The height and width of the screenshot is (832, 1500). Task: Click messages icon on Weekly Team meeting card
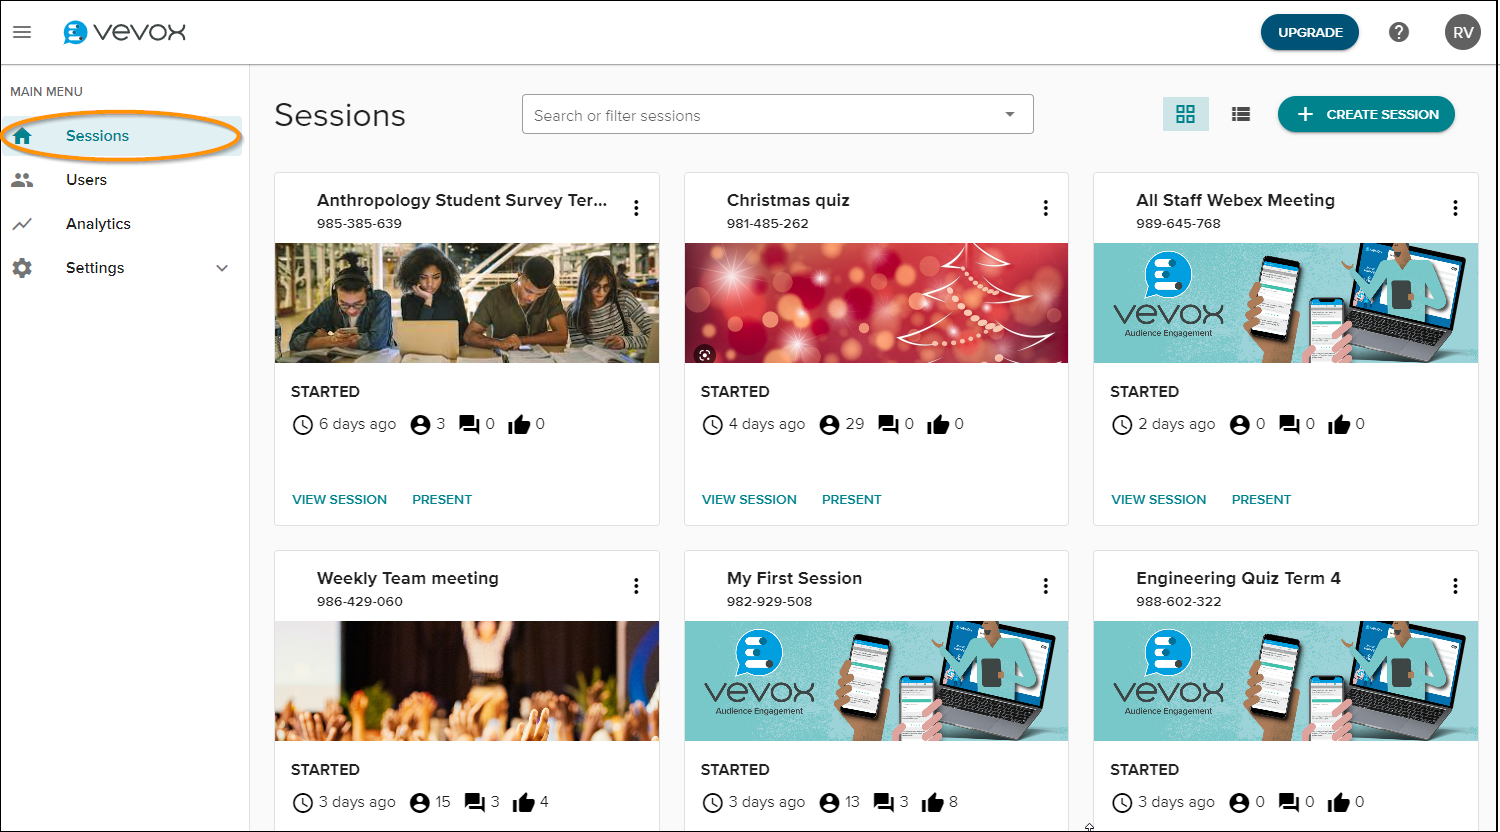(x=474, y=803)
